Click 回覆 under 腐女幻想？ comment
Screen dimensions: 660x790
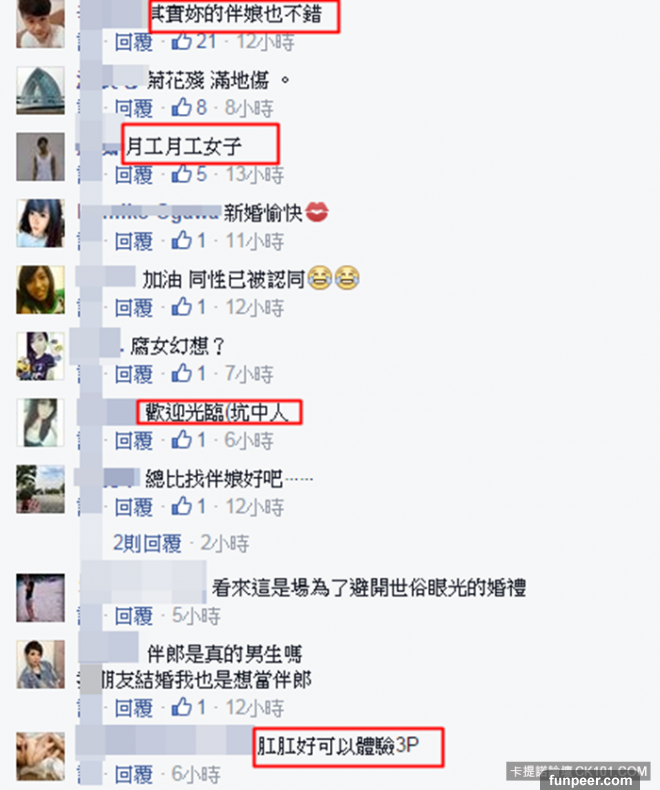(x=134, y=374)
